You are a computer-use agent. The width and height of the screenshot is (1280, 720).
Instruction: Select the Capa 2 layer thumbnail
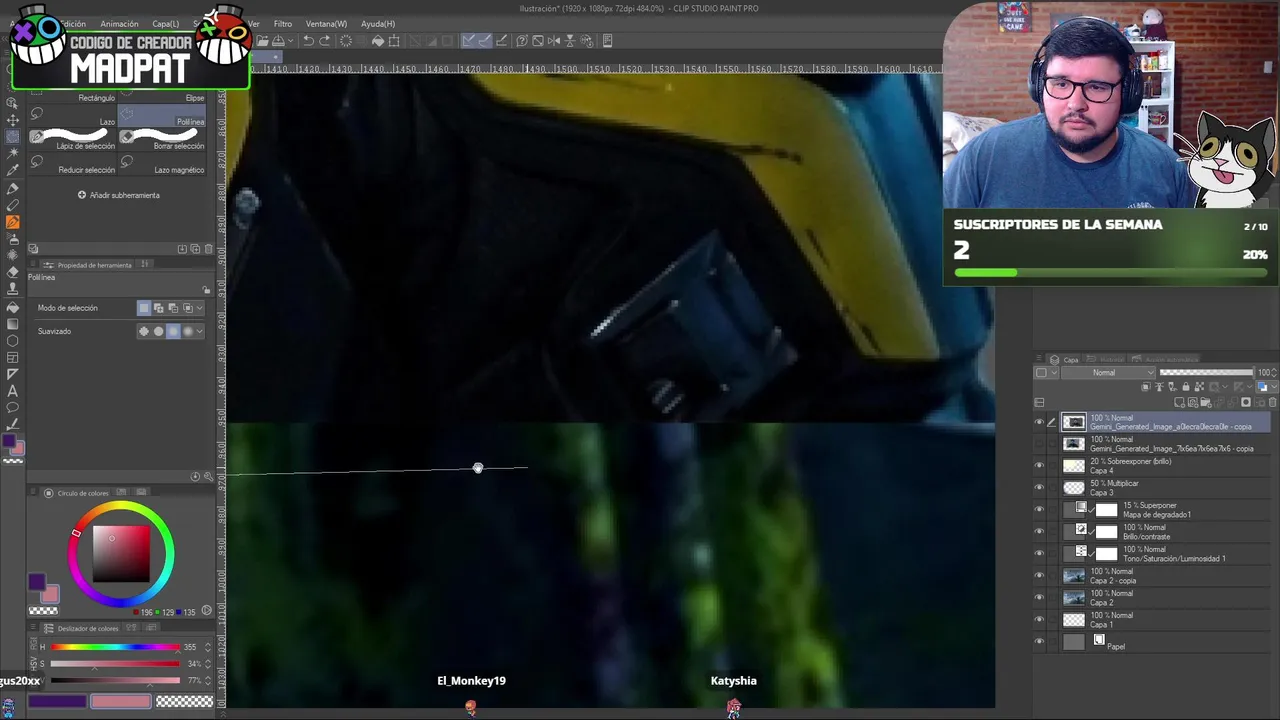point(1074,598)
